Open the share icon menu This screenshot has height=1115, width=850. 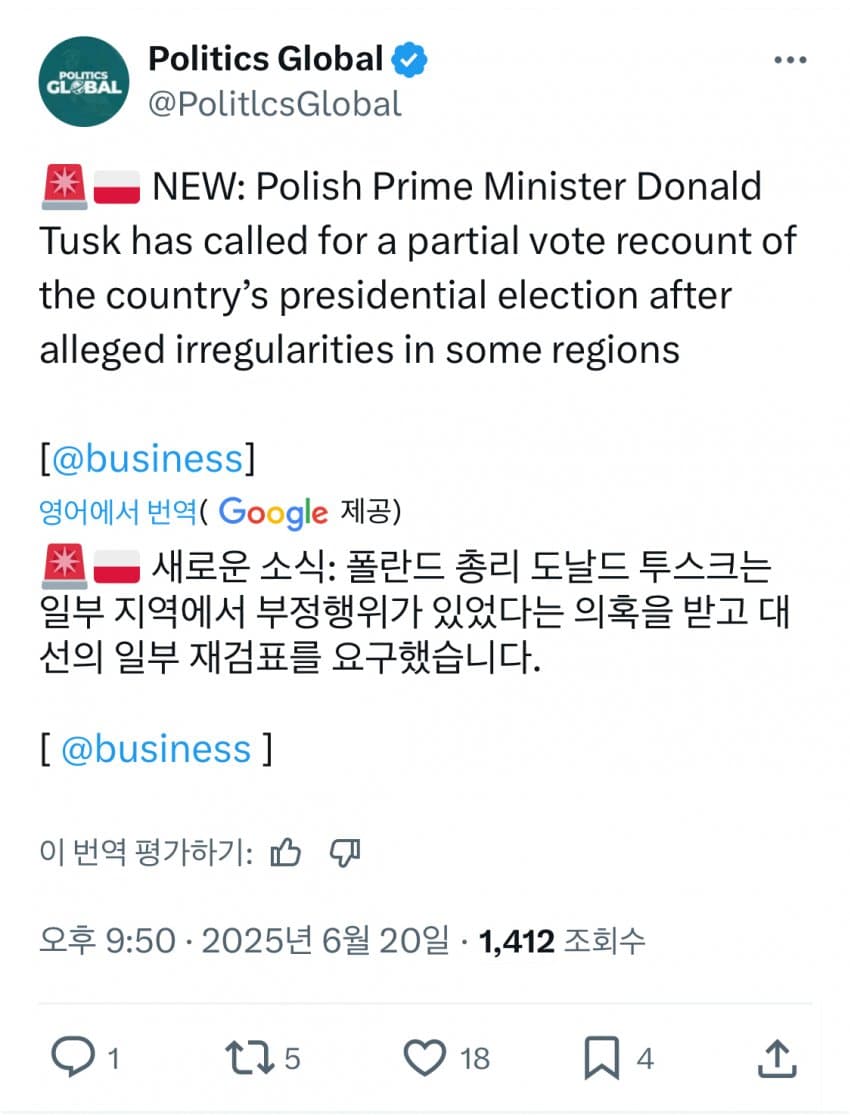coord(777,1057)
